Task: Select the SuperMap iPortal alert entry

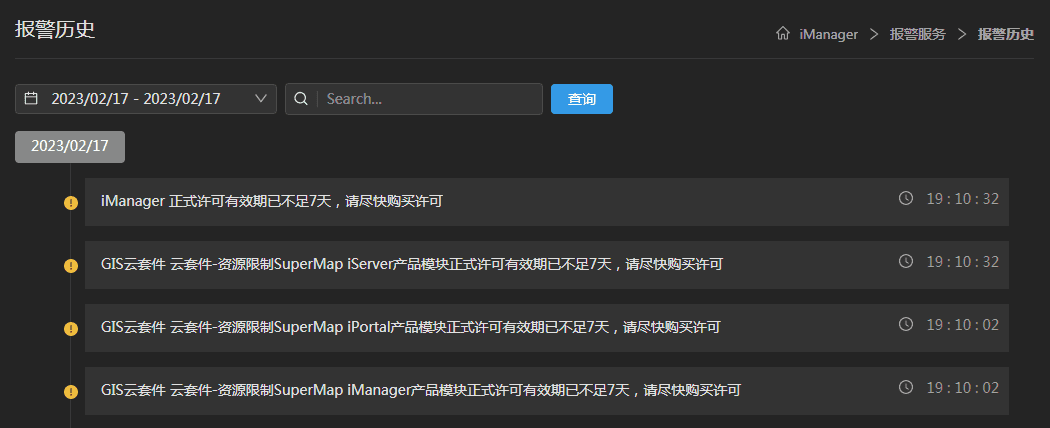Action: pyautogui.click(x=410, y=328)
